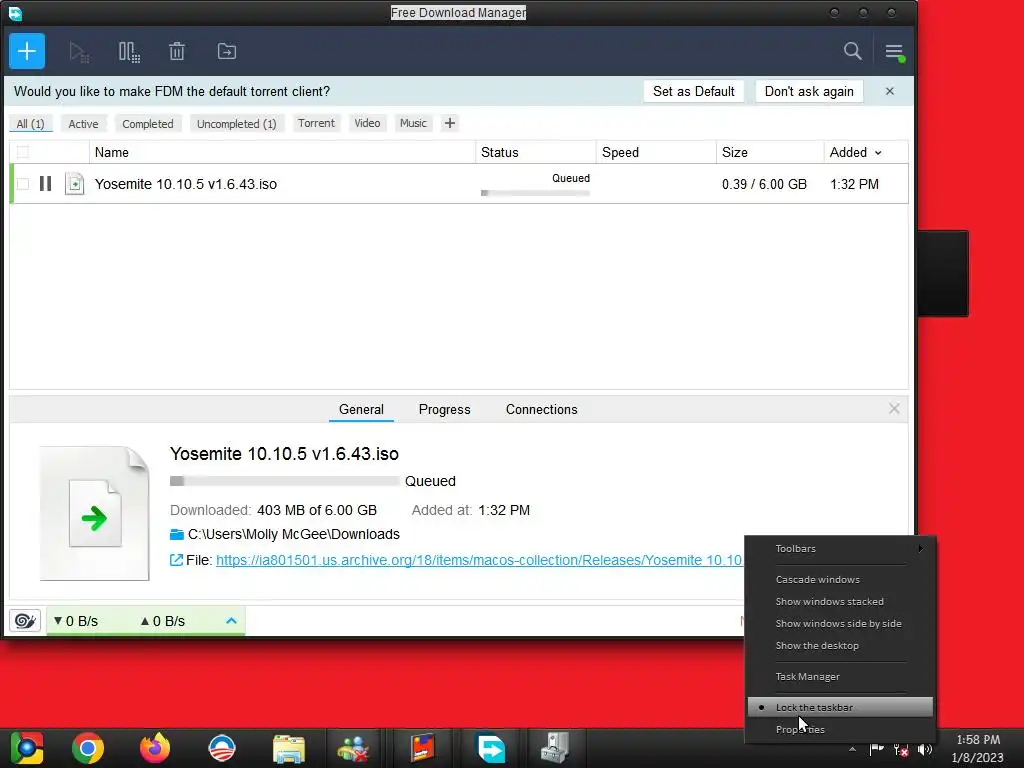Click the Start all downloads toolbar icon
This screenshot has height=768, width=1024.
[79, 52]
